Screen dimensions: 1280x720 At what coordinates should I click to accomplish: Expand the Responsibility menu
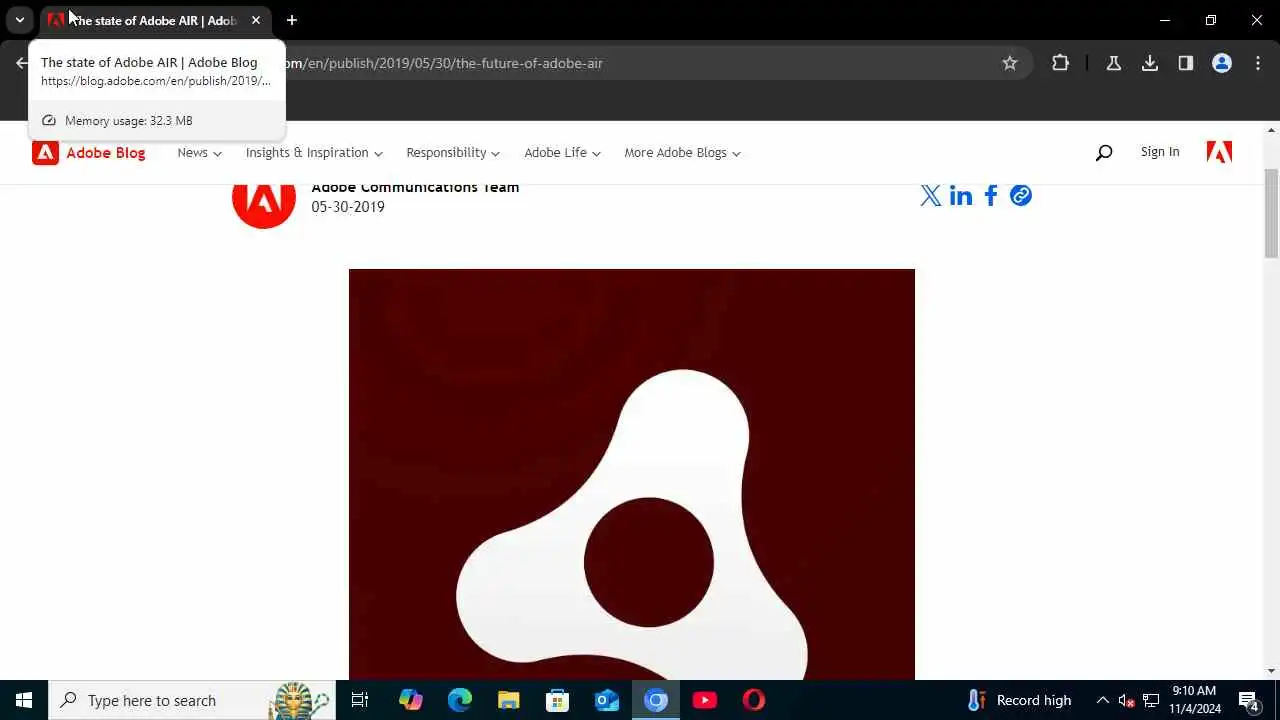pos(453,153)
